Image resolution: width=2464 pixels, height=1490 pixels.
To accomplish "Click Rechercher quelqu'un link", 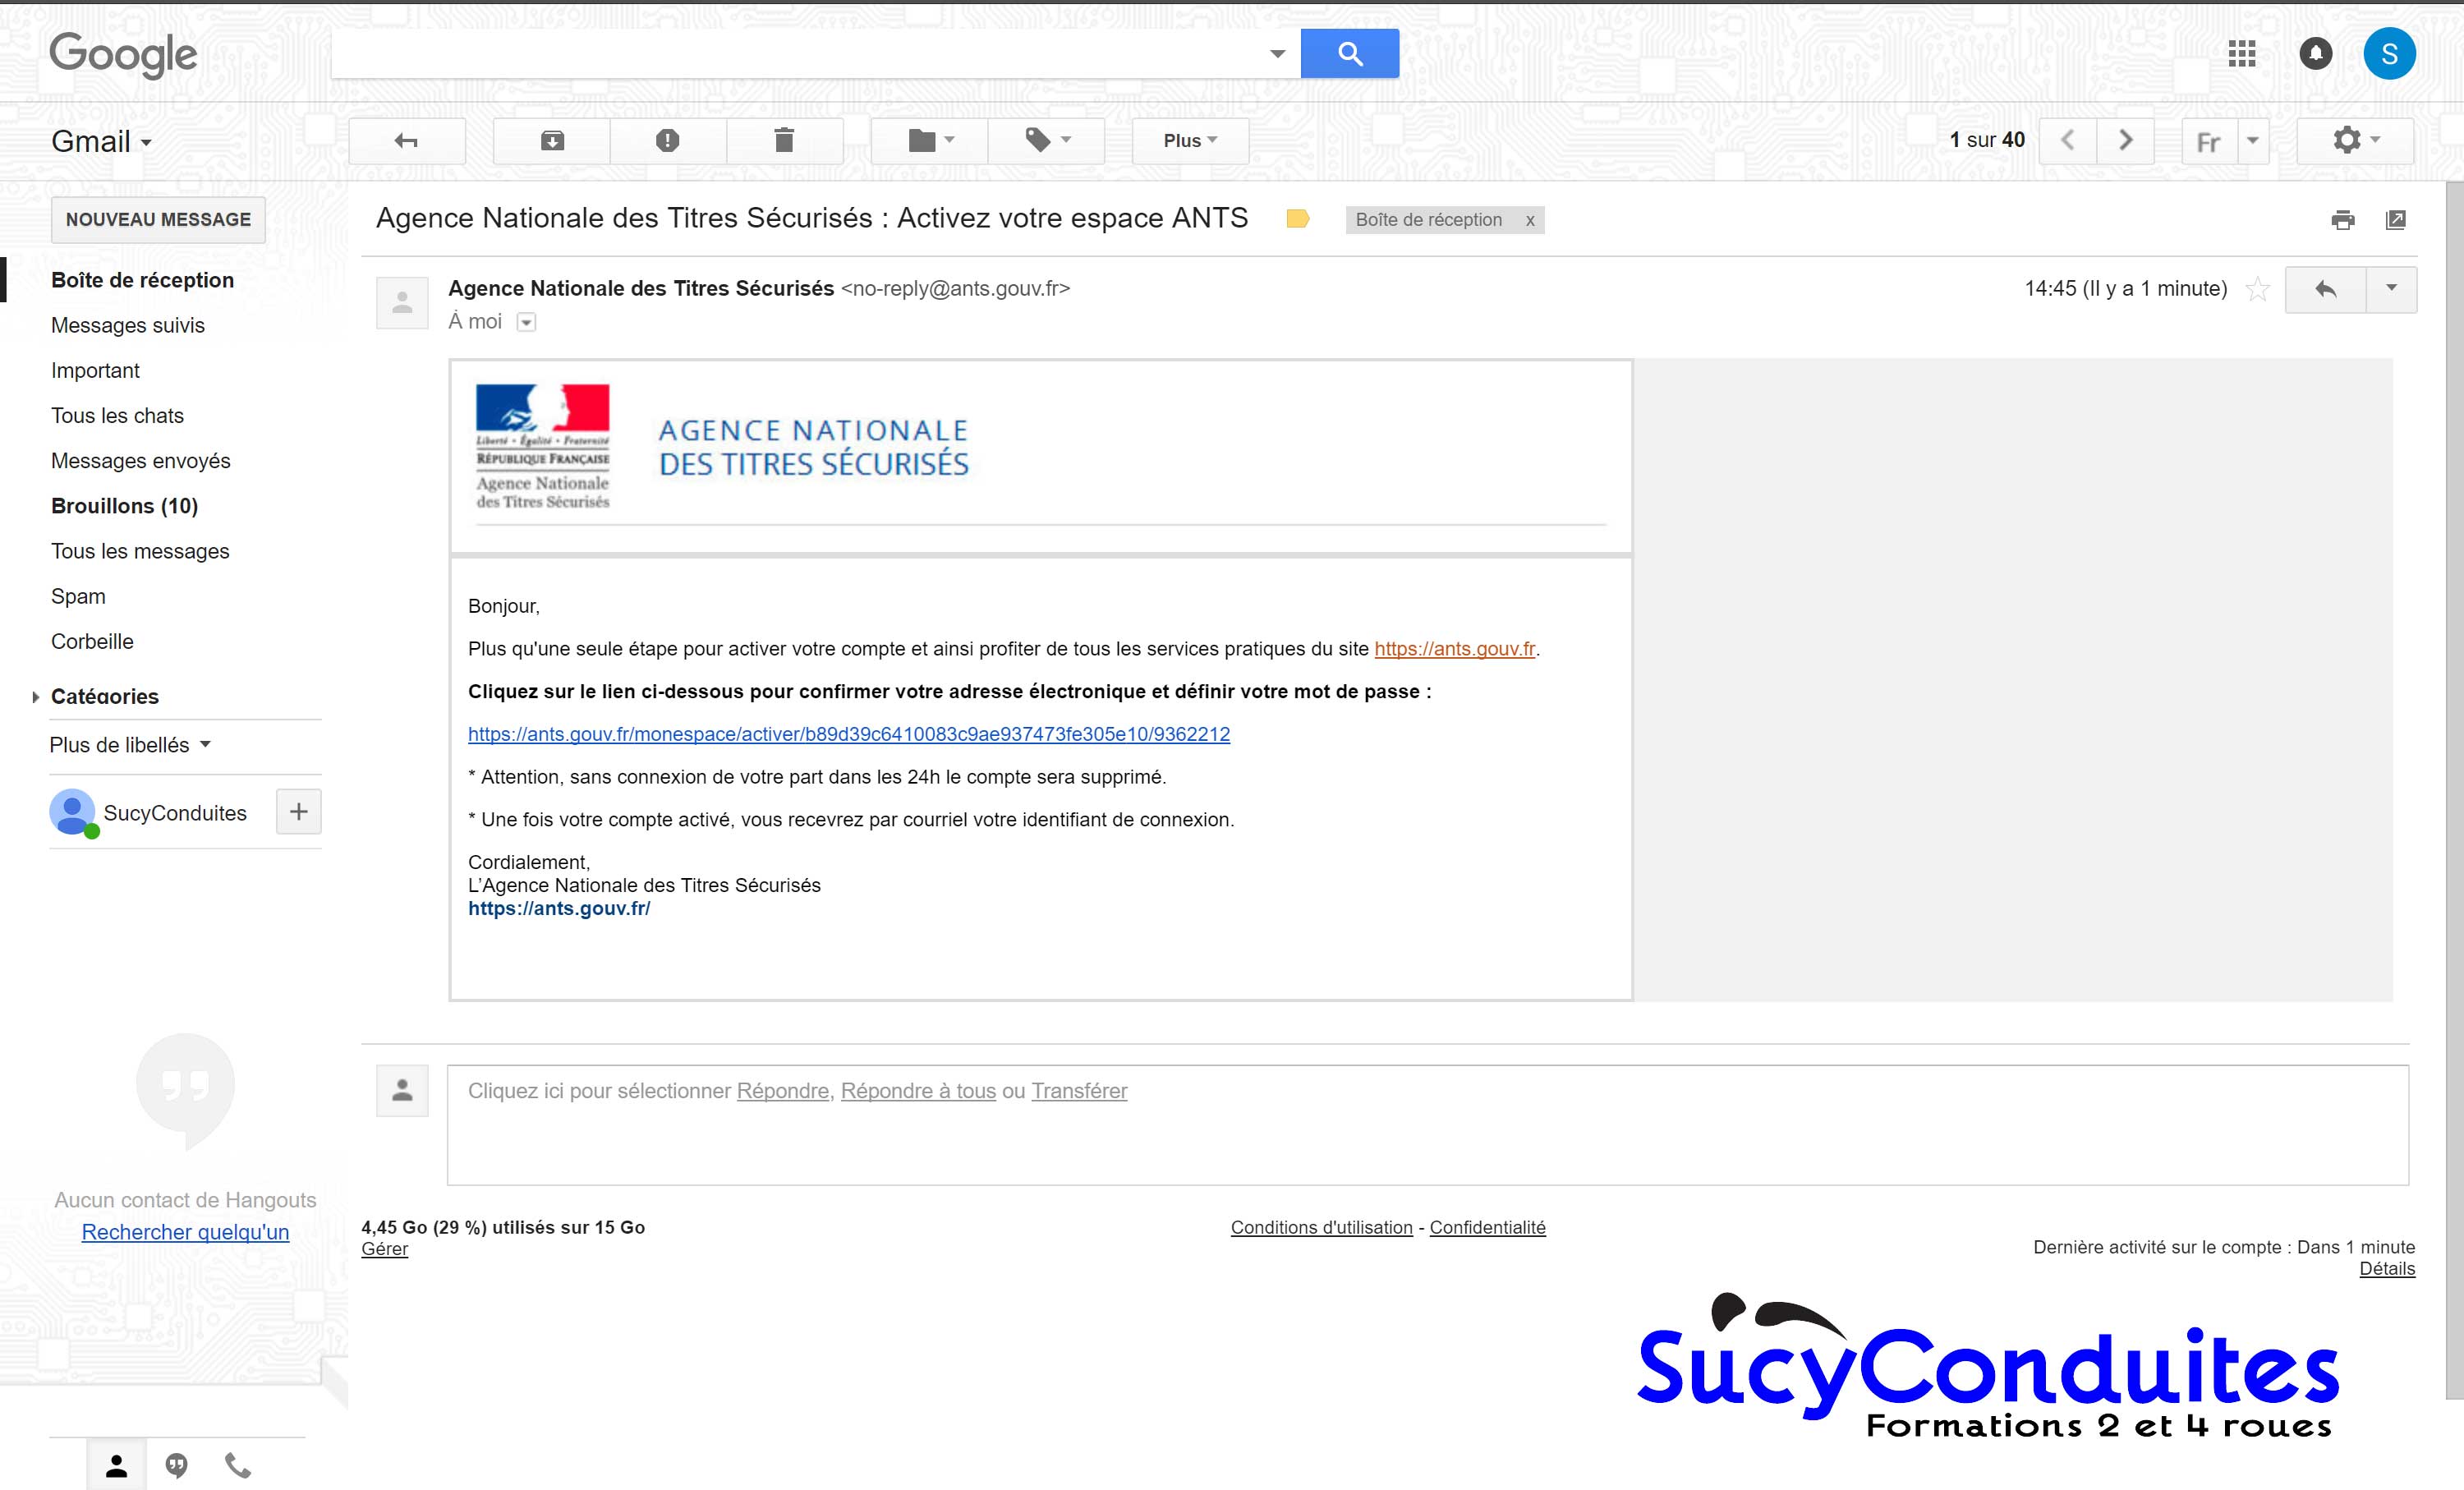I will click(x=185, y=1232).
